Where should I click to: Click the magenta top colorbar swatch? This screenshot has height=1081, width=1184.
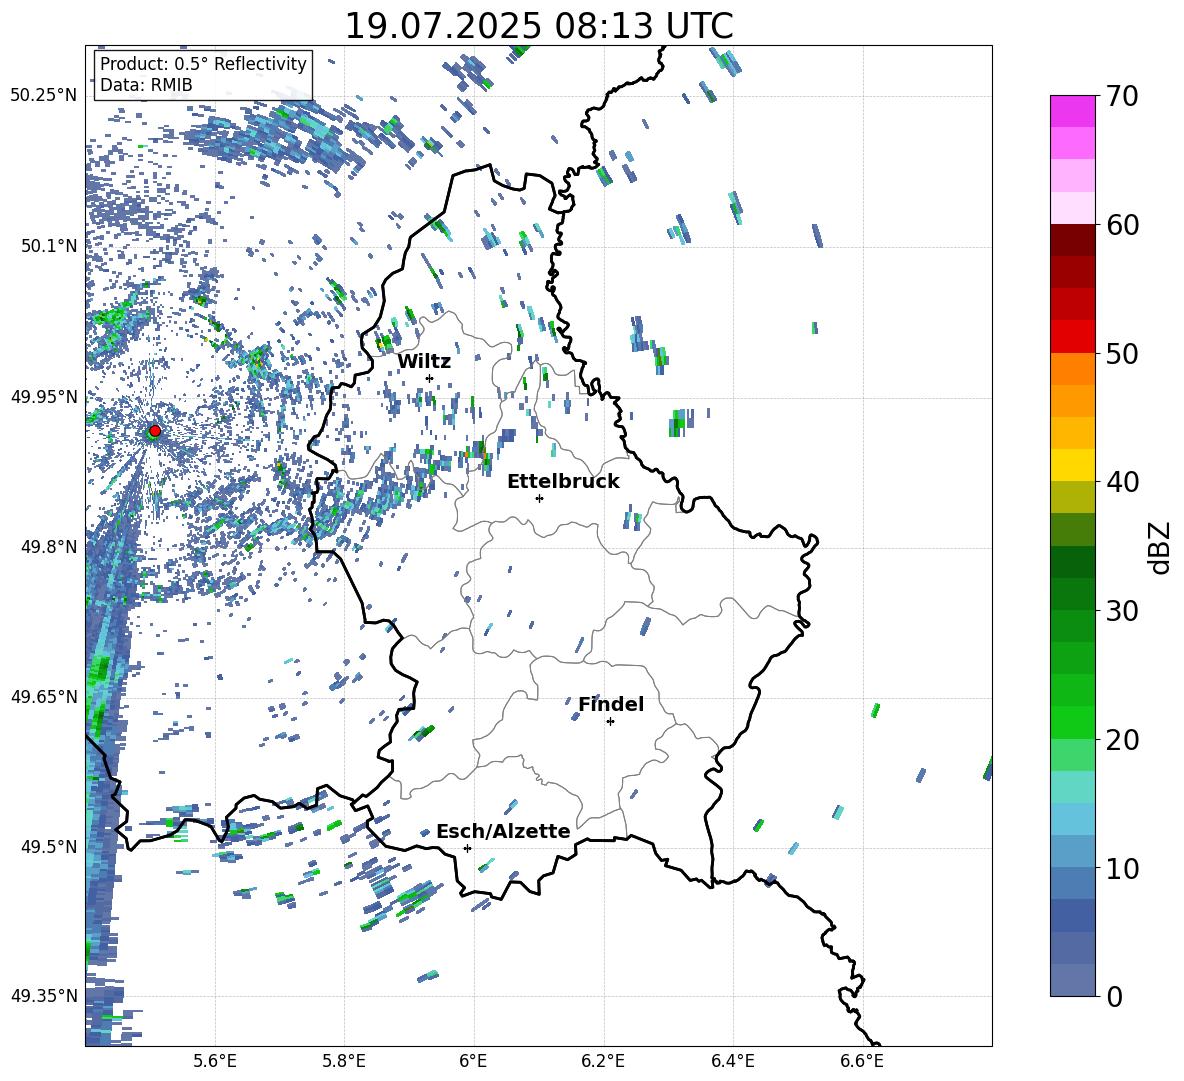click(x=1072, y=111)
